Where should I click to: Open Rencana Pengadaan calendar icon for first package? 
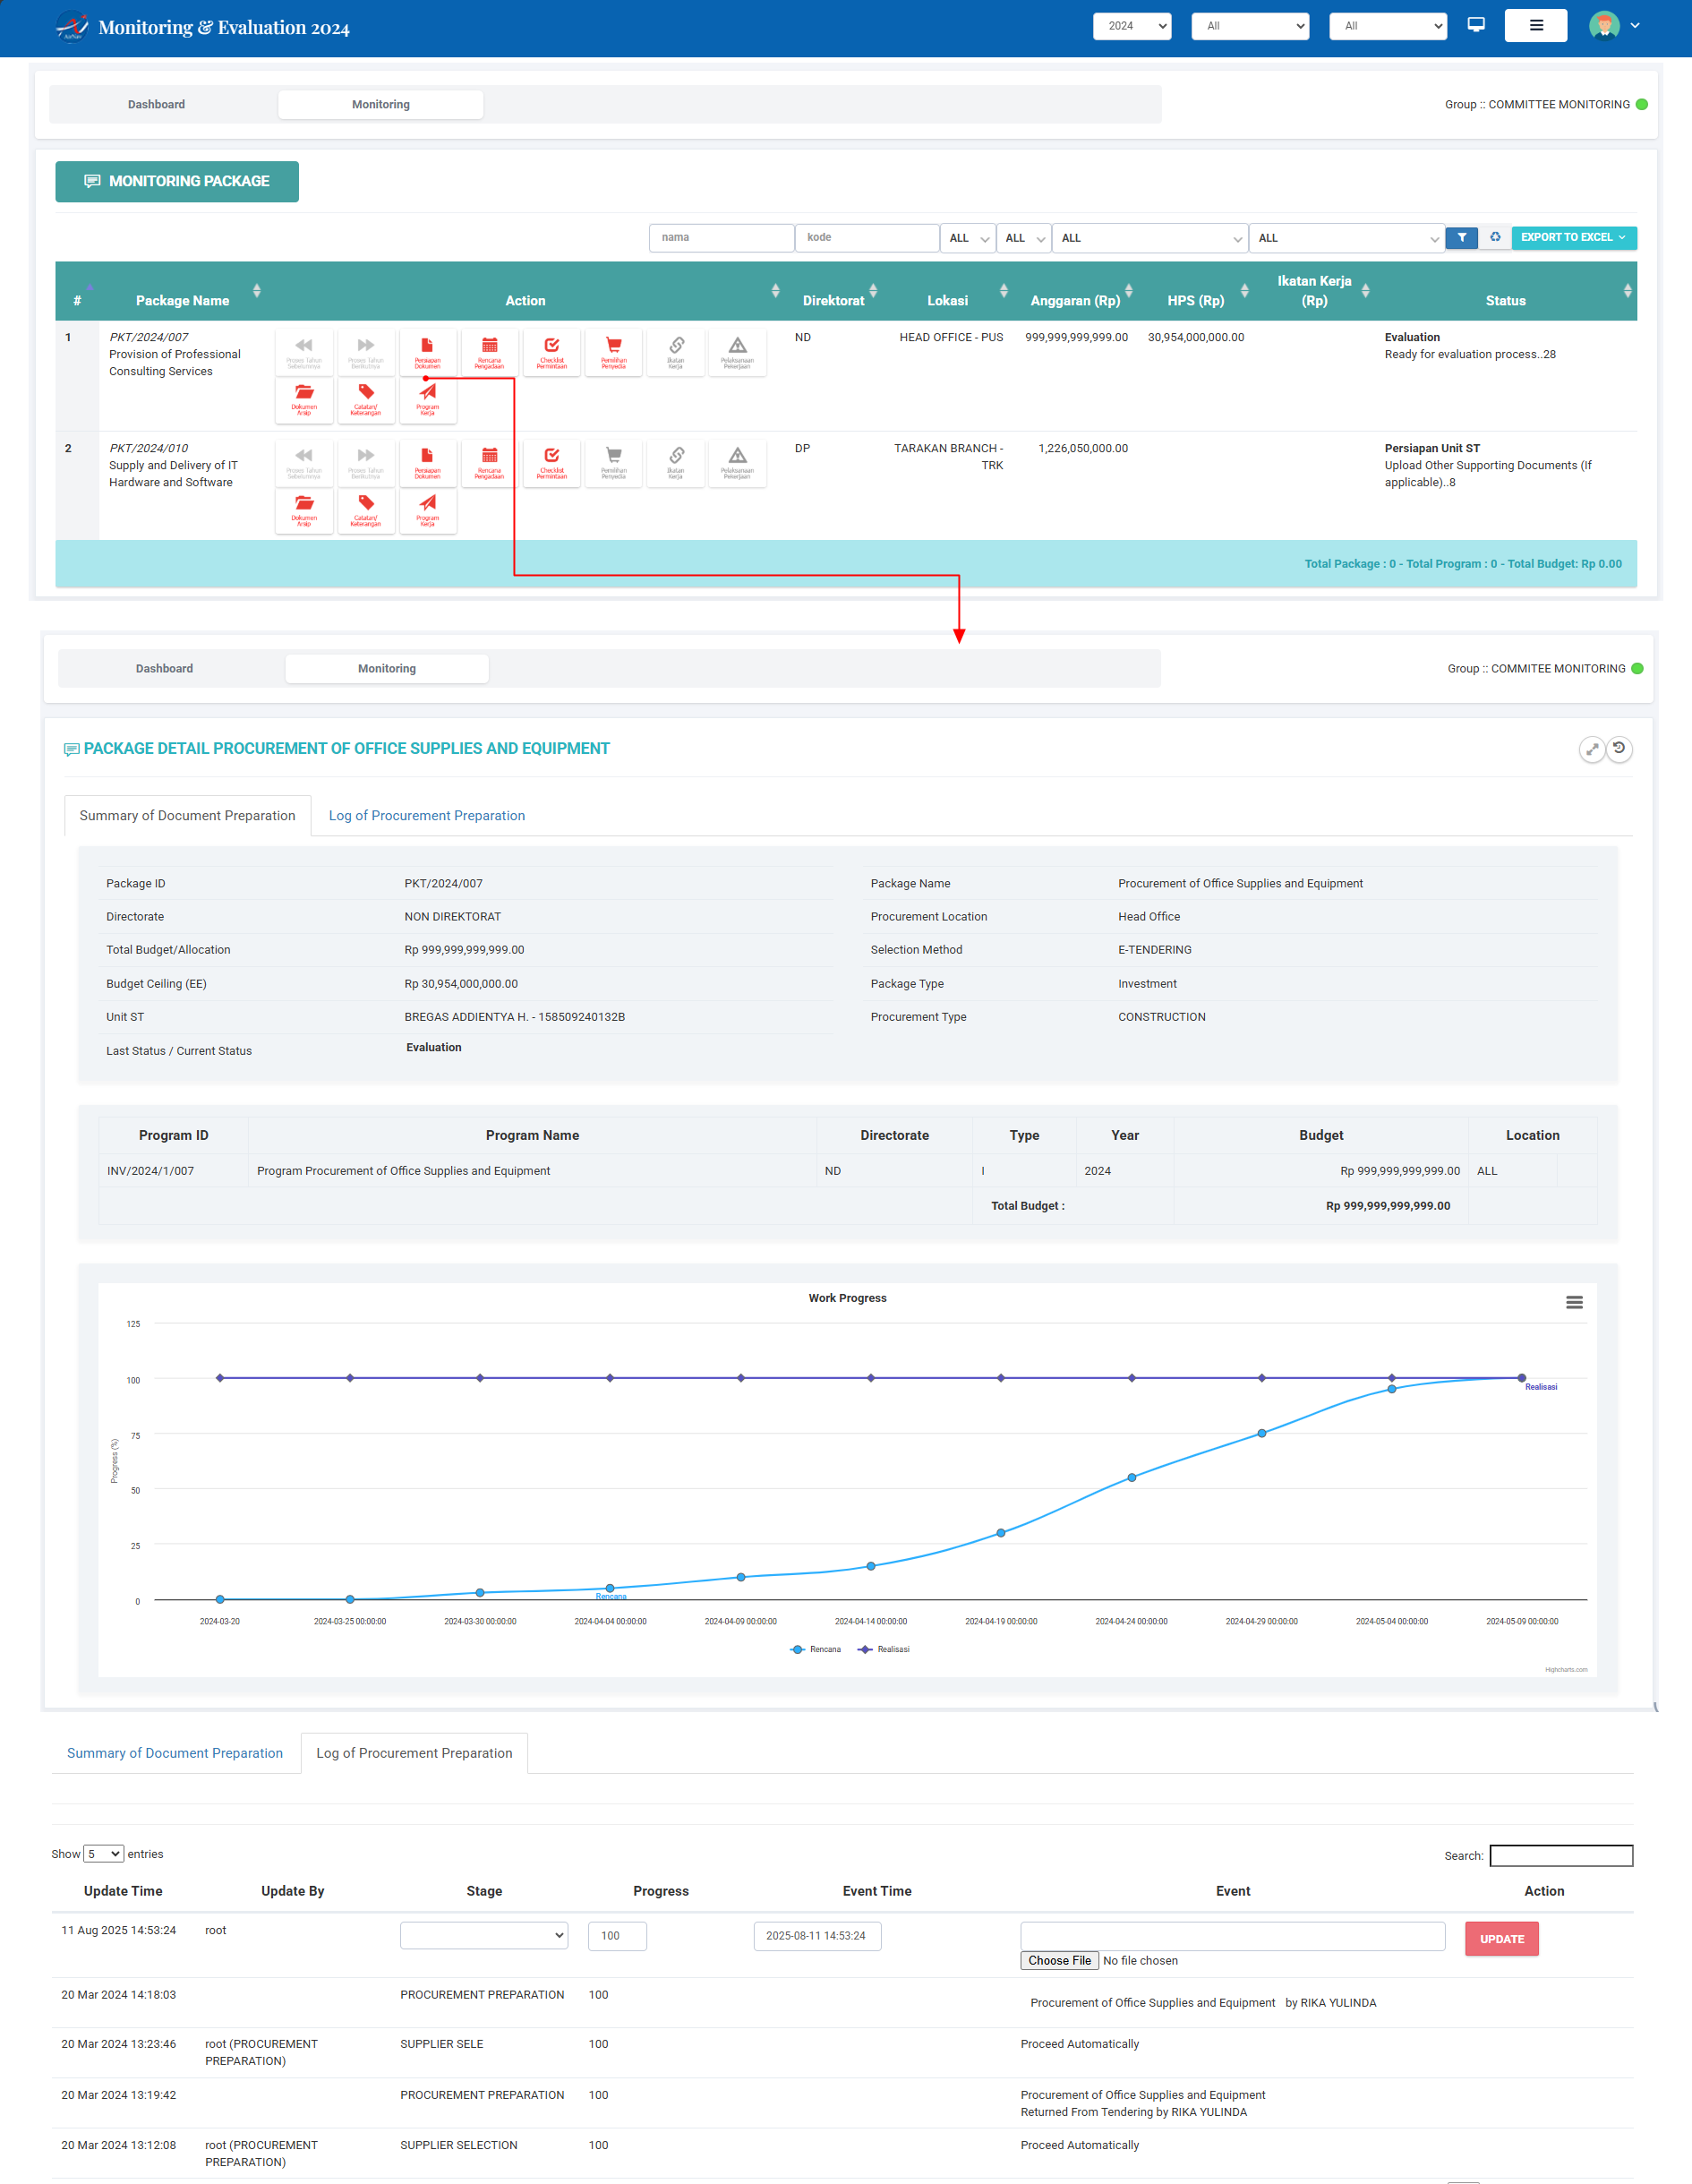click(490, 352)
